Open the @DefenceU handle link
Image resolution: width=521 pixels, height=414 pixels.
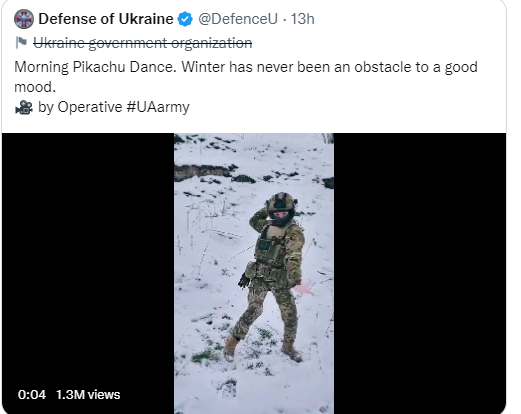(x=238, y=19)
